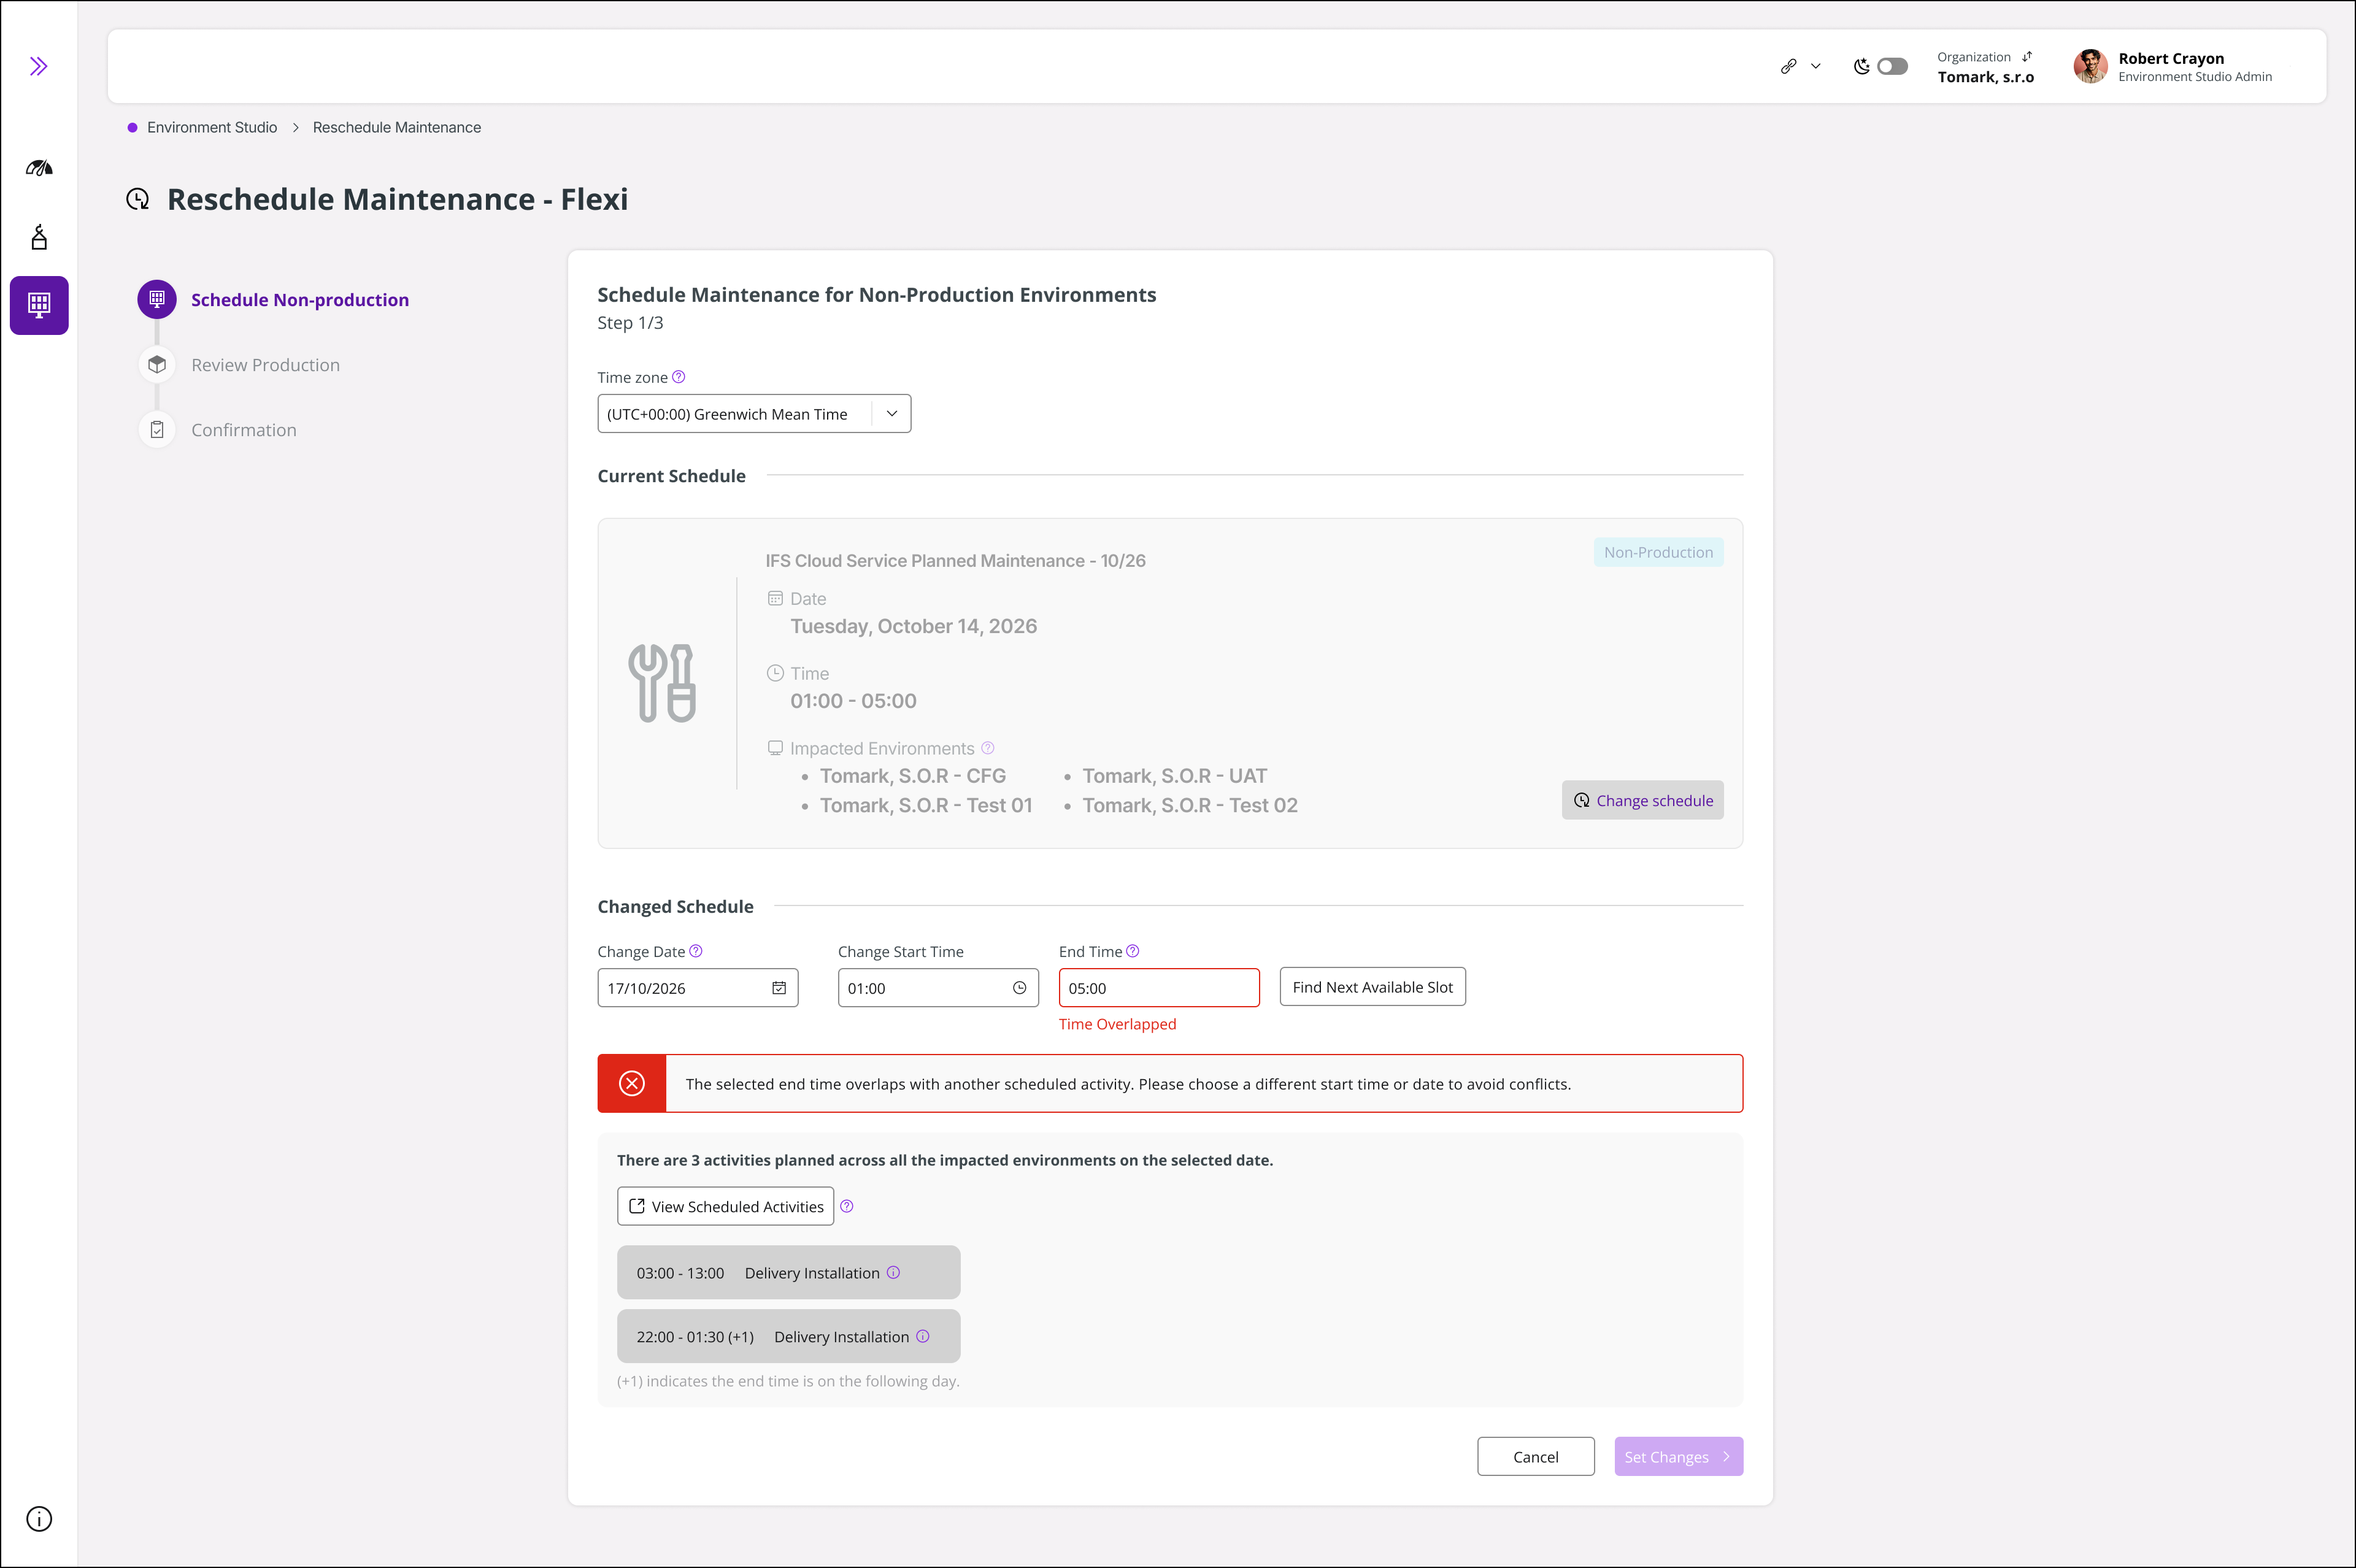Click the Cancel button

point(1536,1457)
